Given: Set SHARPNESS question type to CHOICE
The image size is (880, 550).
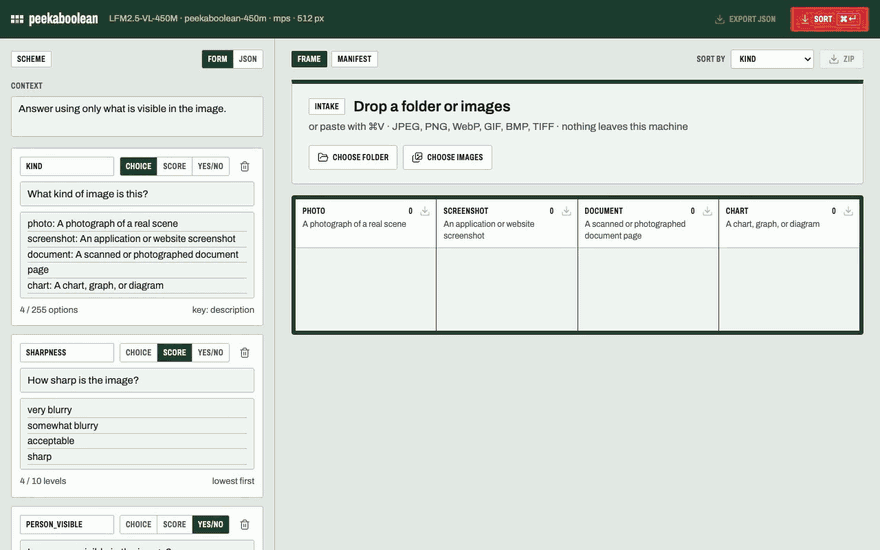Looking at the screenshot, I should (138, 352).
